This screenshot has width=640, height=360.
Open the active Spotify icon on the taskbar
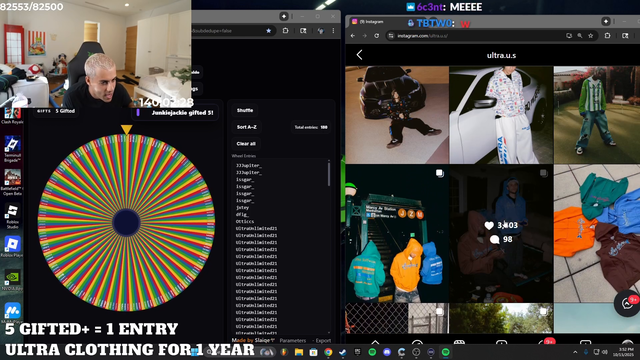446,352
